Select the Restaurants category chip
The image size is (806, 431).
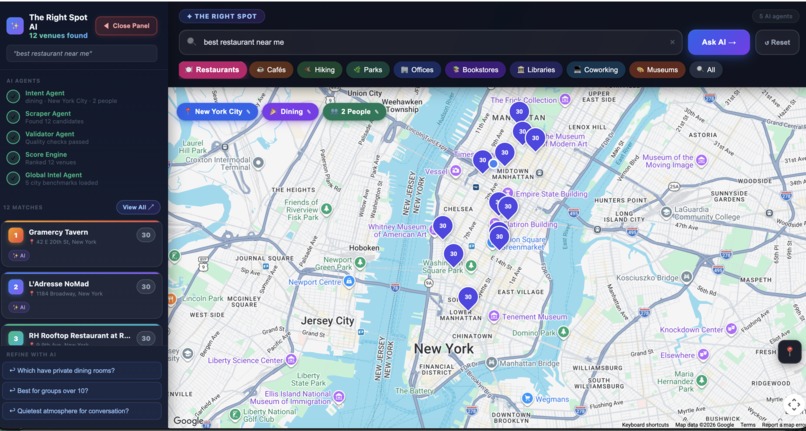pos(213,70)
